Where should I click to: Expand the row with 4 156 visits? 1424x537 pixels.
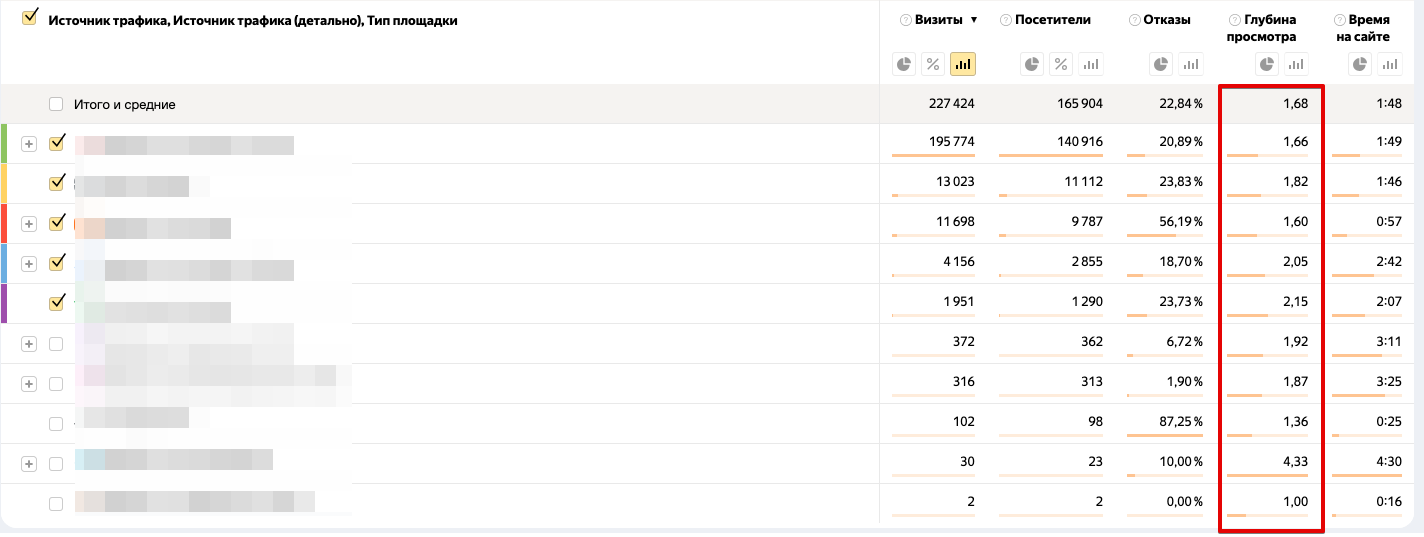(x=29, y=264)
